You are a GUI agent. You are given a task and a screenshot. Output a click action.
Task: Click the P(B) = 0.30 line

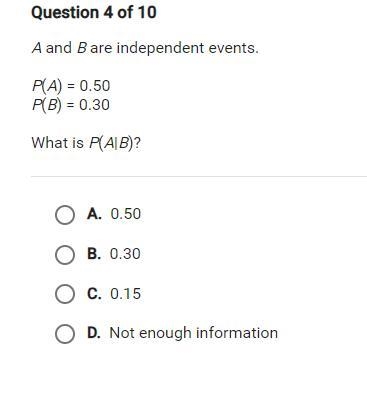(71, 105)
